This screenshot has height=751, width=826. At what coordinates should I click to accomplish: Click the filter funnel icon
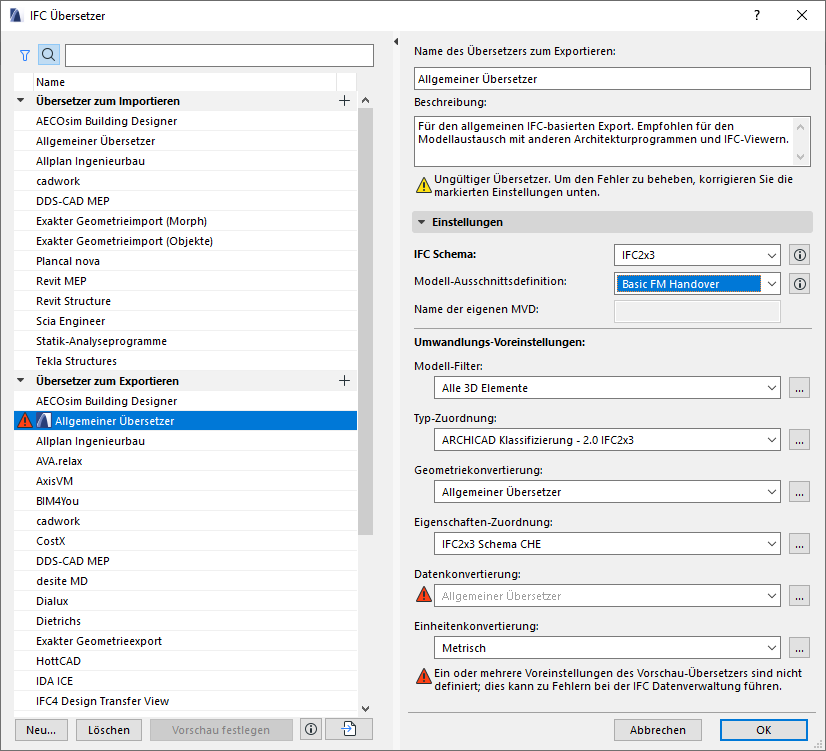point(25,55)
